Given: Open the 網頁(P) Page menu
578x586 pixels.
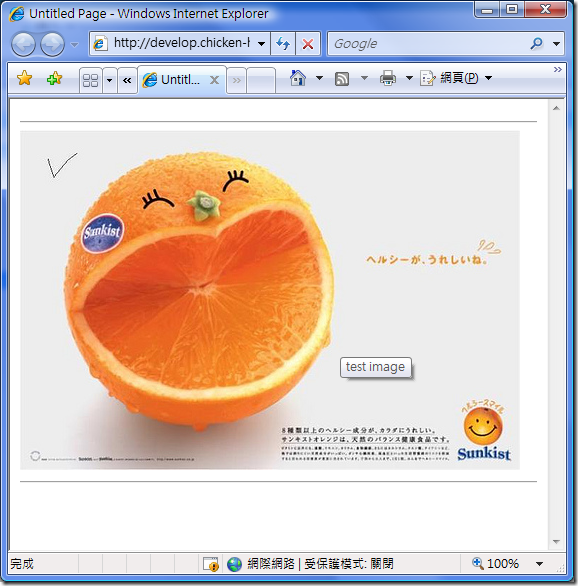Looking at the screenshot, I should tap(456, 78).
